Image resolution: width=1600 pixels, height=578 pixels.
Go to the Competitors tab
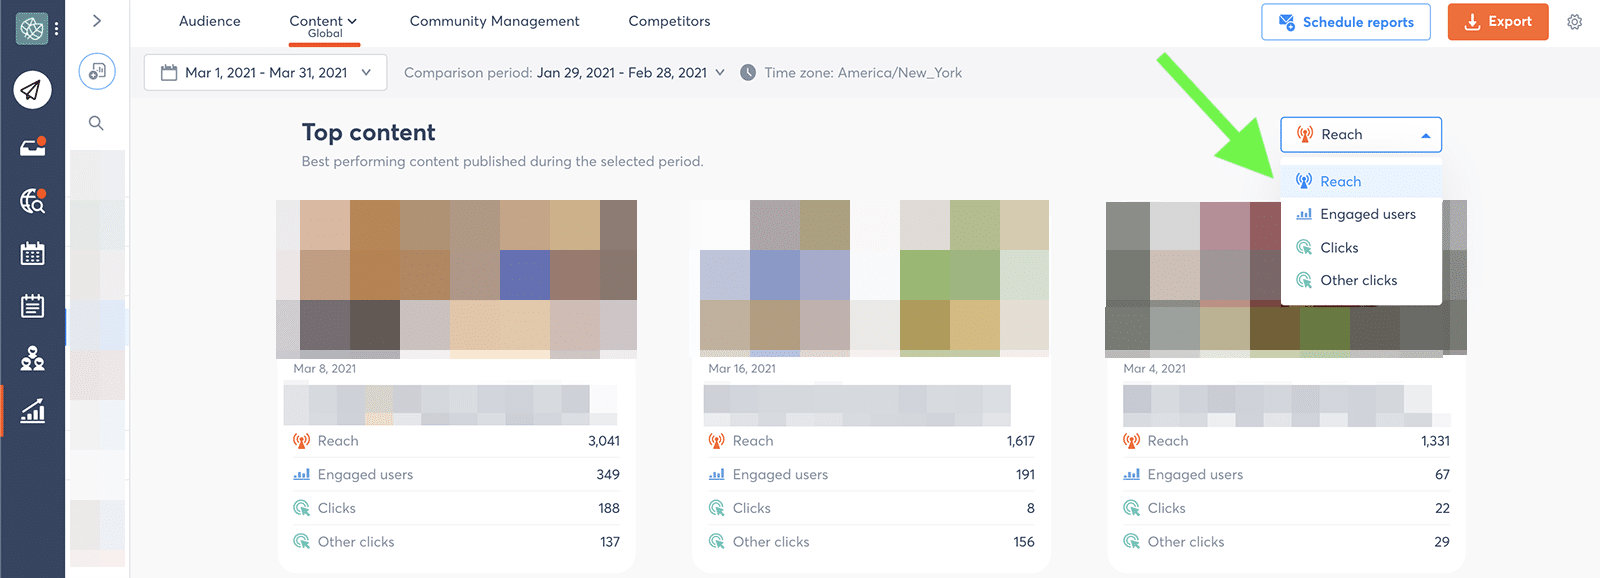click(x=669, y=21)
